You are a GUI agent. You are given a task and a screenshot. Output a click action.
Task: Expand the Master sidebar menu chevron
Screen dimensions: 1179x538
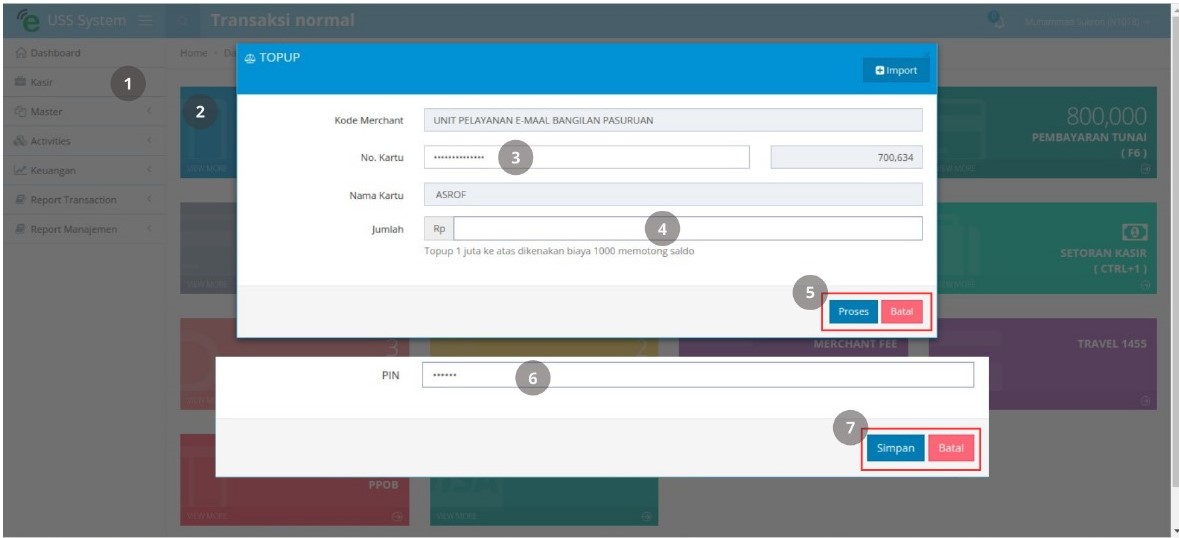pos(150,112)
